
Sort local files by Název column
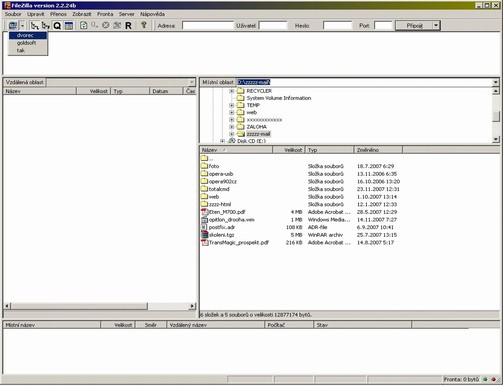236,150
